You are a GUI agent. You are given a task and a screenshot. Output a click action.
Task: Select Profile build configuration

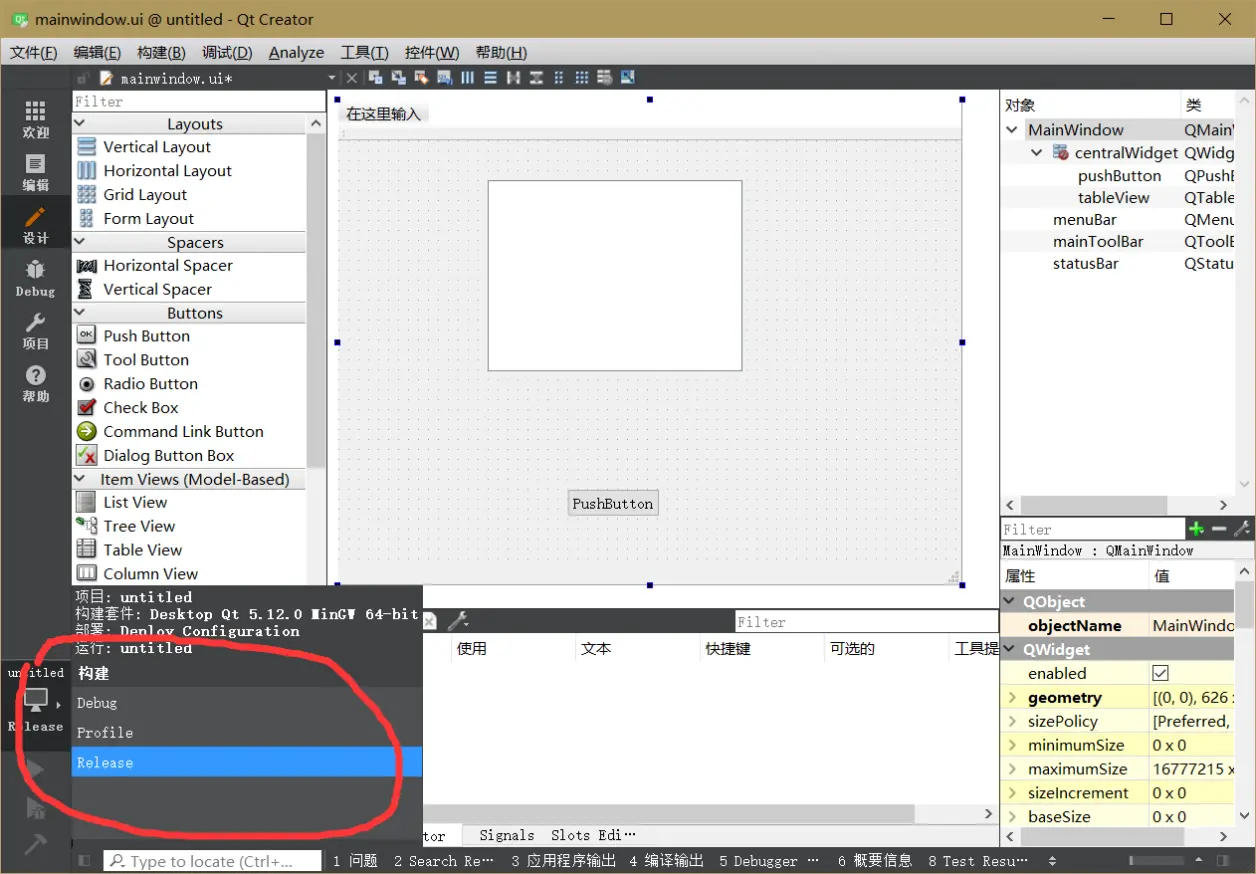pos(247,732)
